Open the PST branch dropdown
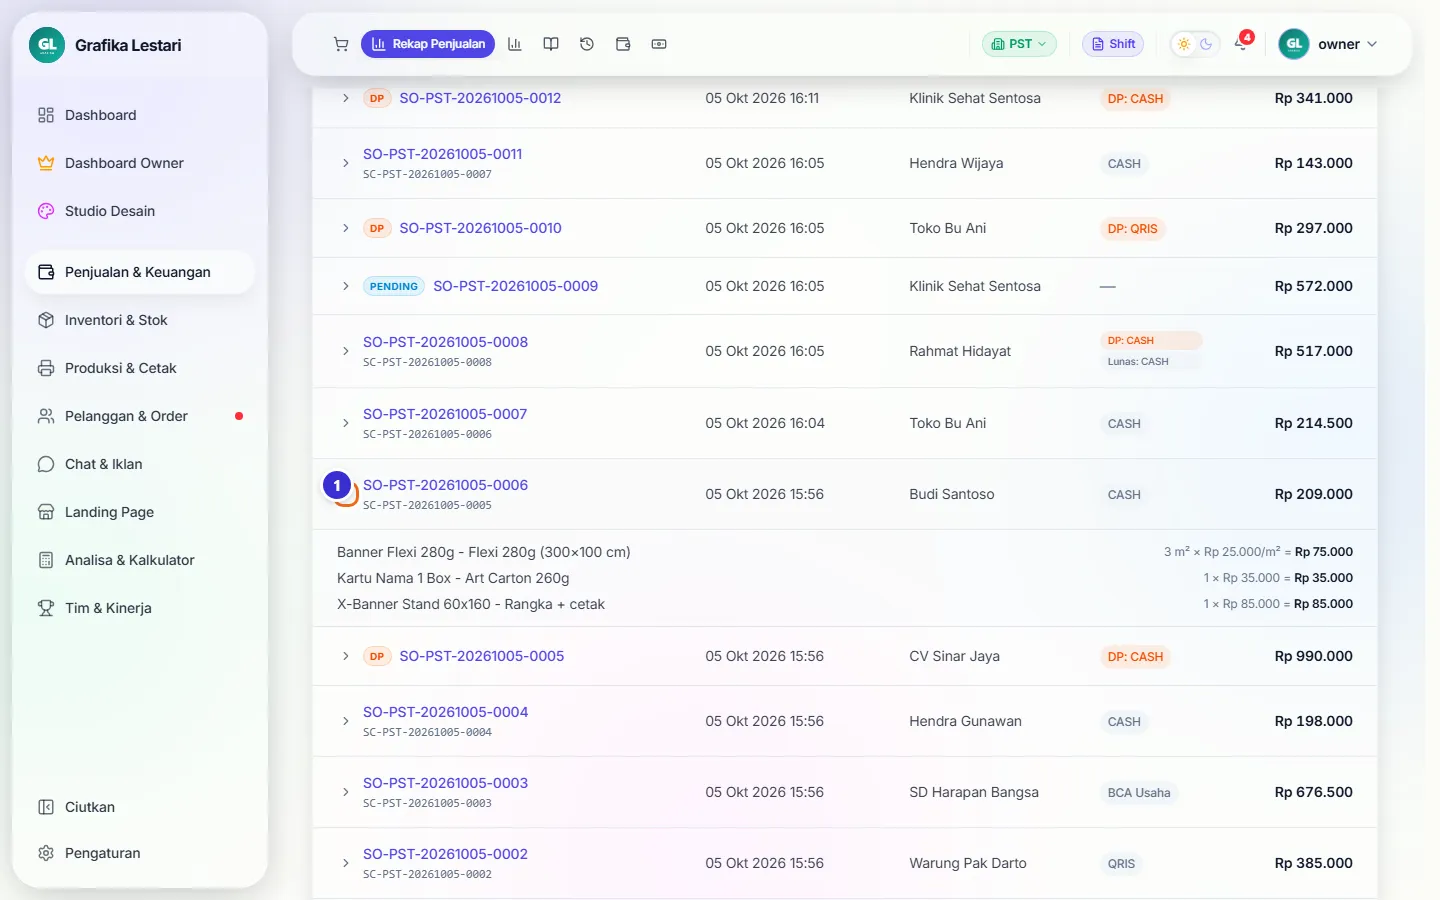Screen dimensions: 1440x900 1019,44
